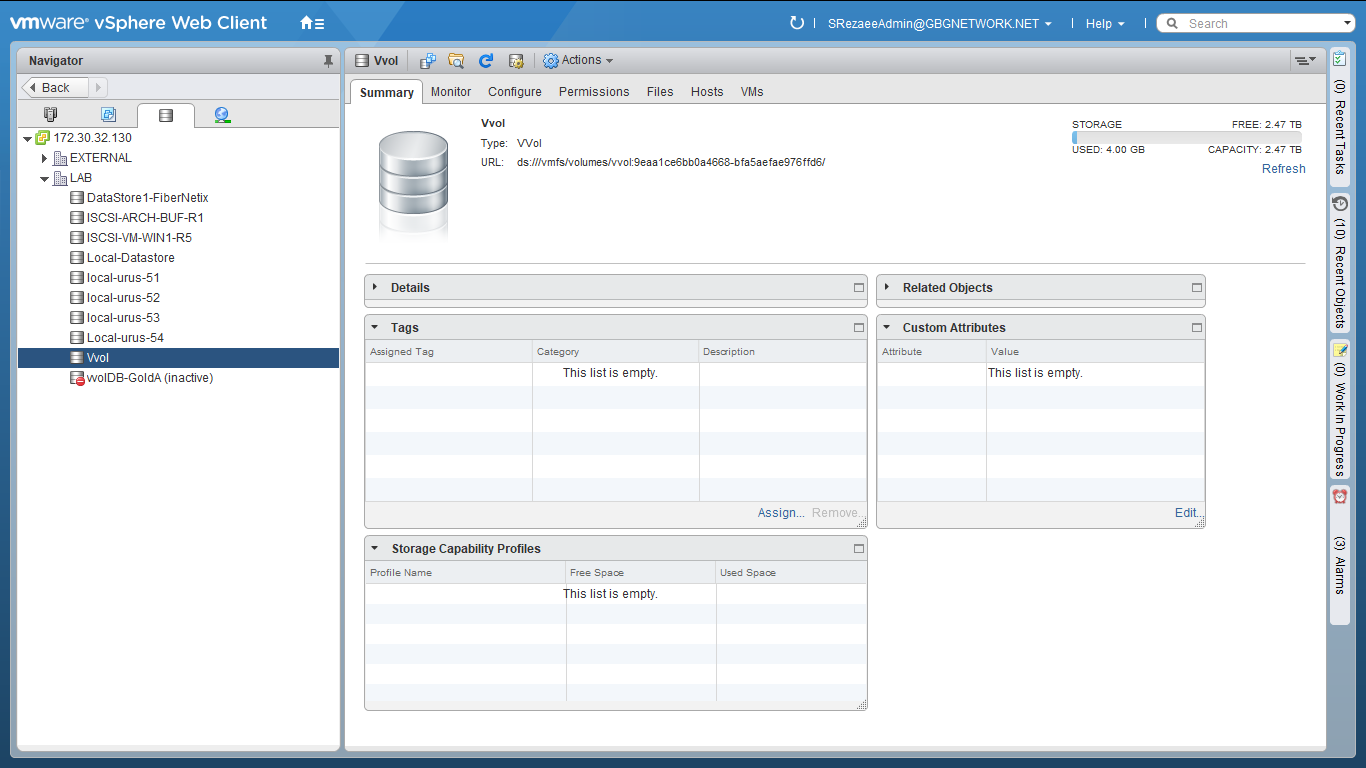The width and height of the screenshot is (1366, 768).
Task: Open the Summary tab
Action: (386, 92)
